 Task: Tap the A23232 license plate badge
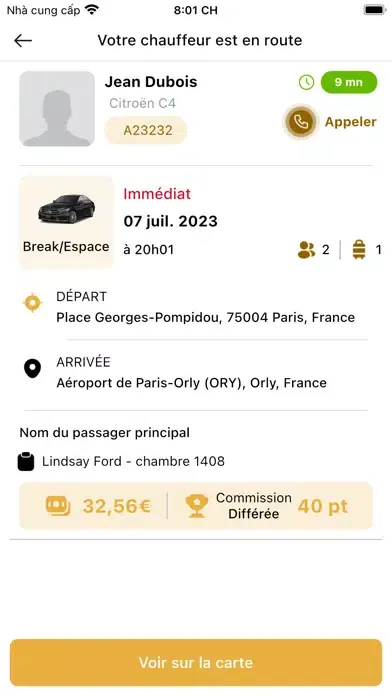coord(146,130)
